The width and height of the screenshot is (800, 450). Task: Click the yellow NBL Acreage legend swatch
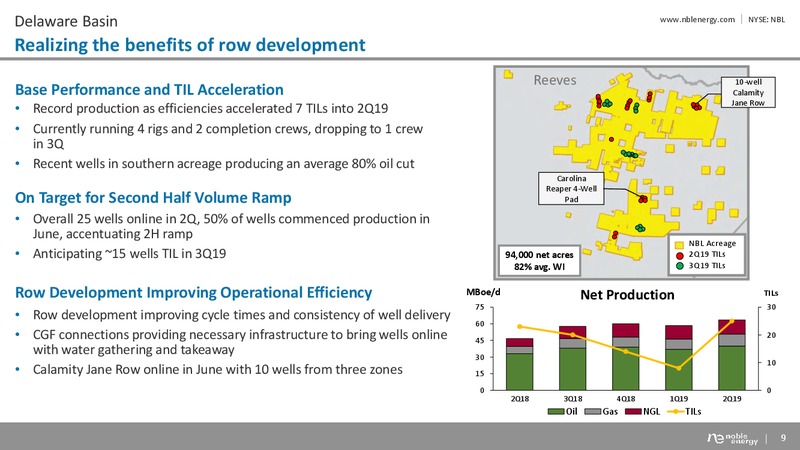679,244
